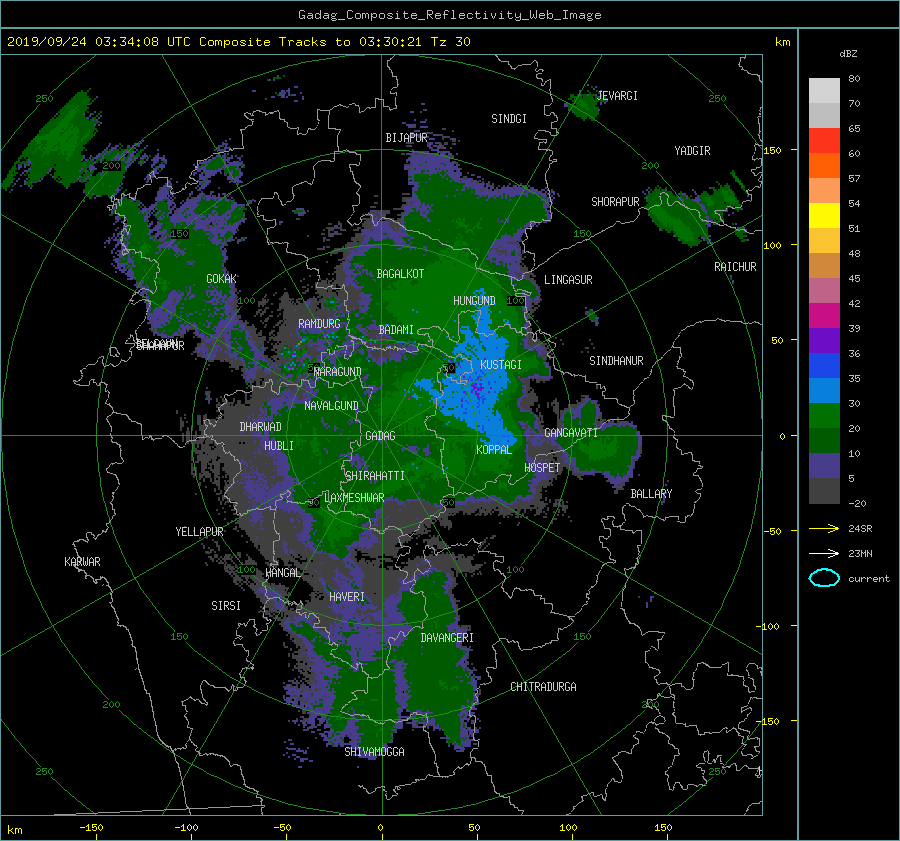
Task: Click the KOPPAL town label
Action: tap(494, 450)
